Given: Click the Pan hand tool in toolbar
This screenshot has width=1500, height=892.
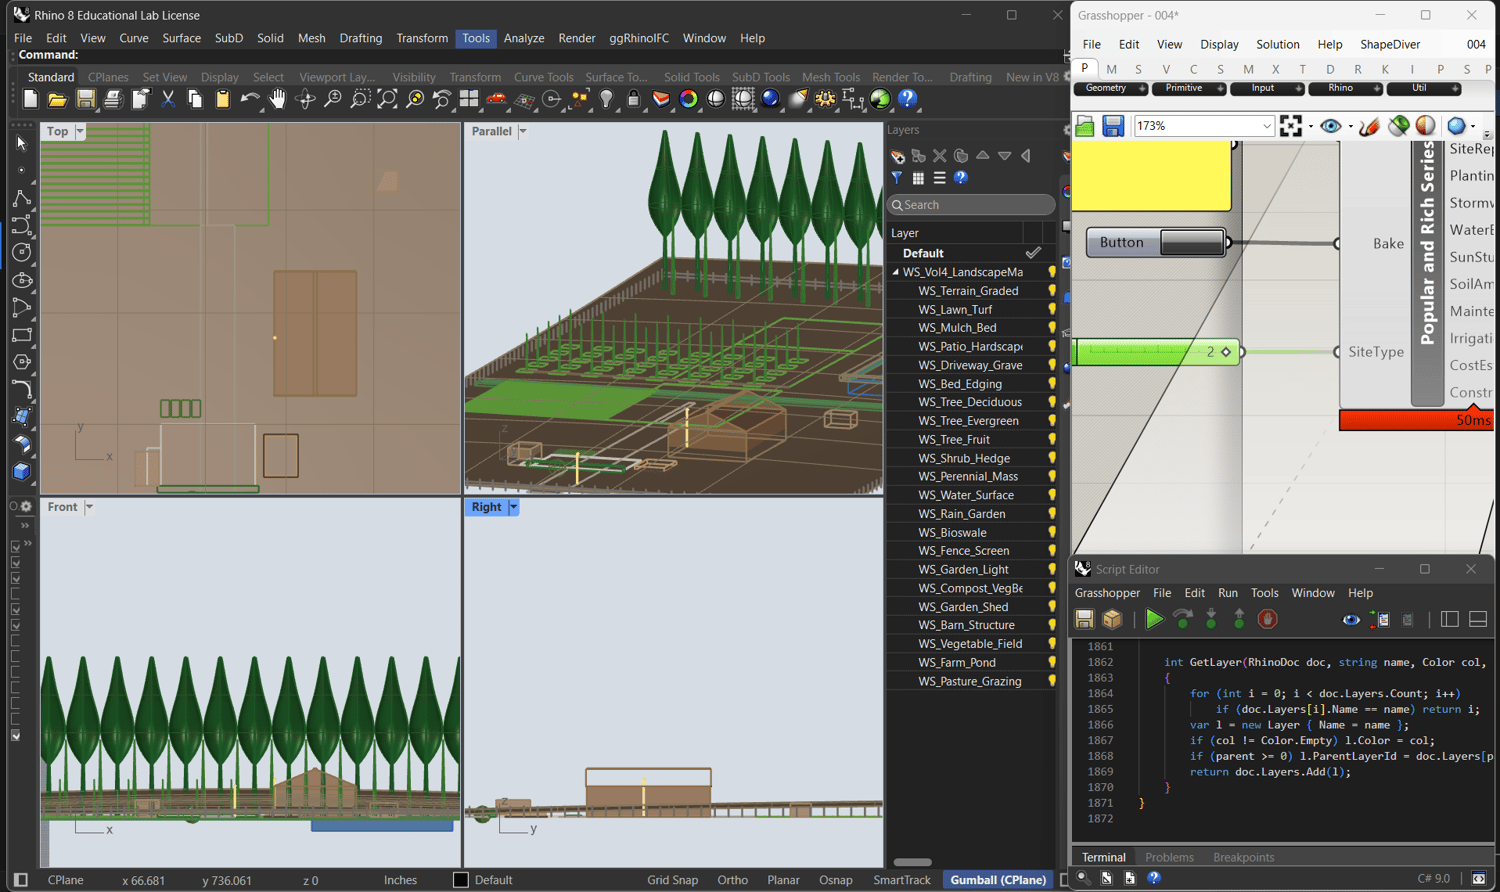Looking at the screenshot, I should point(277,99).
